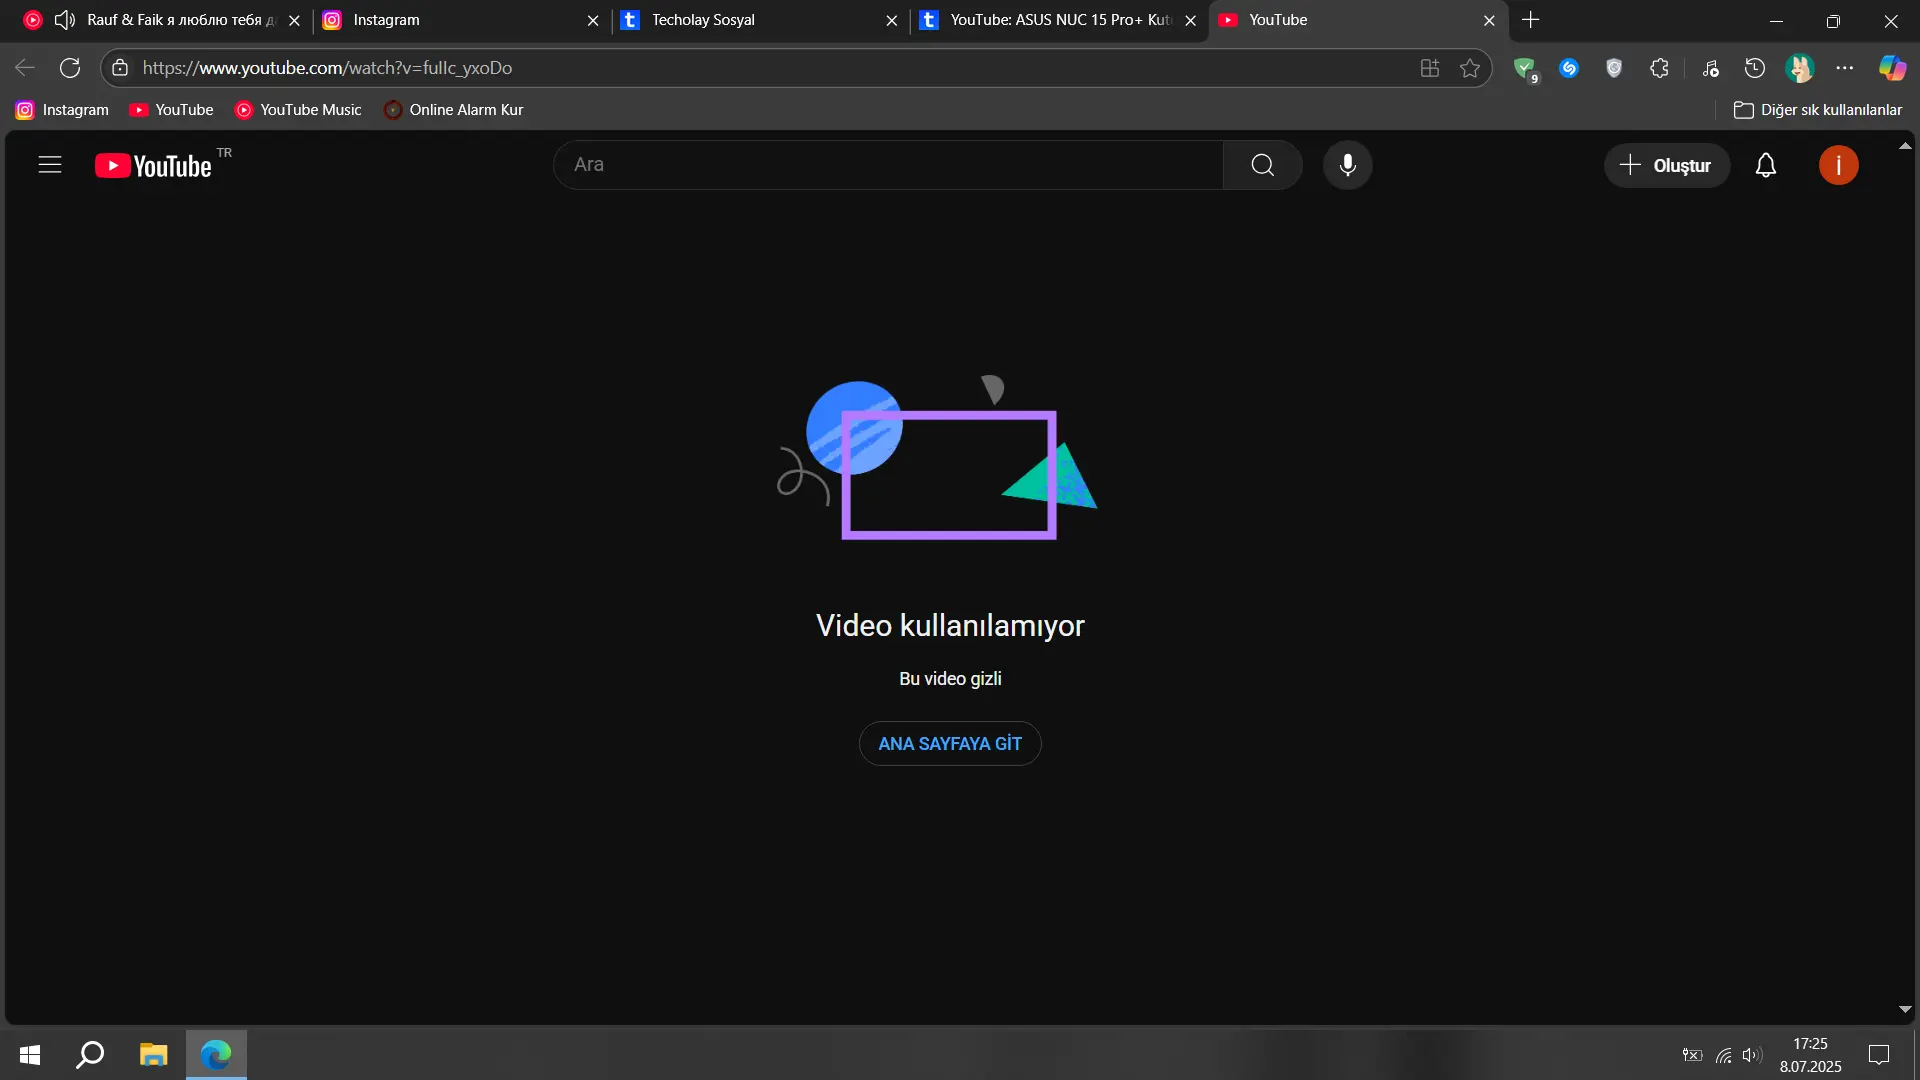Click the magnifier search button
This screenshot has height=1080, width=1920.
pos(1262,165)
